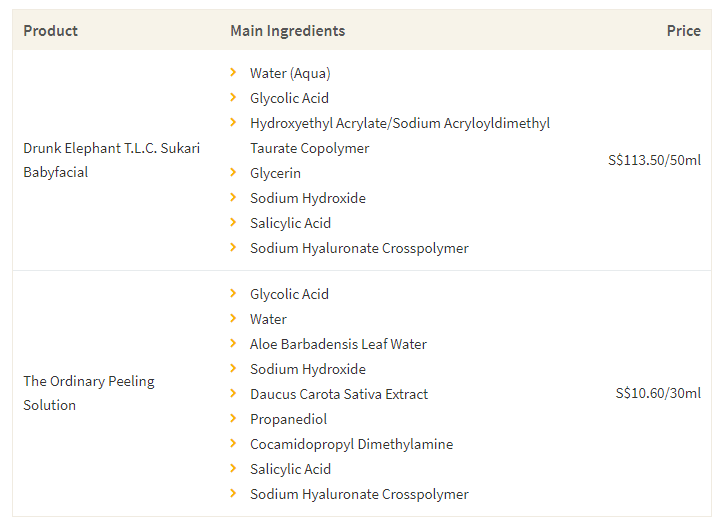Select The Ordinary Peeling Solution name
Image resolution: width=722 pixels, height=528 pixels.
(89, 393)
